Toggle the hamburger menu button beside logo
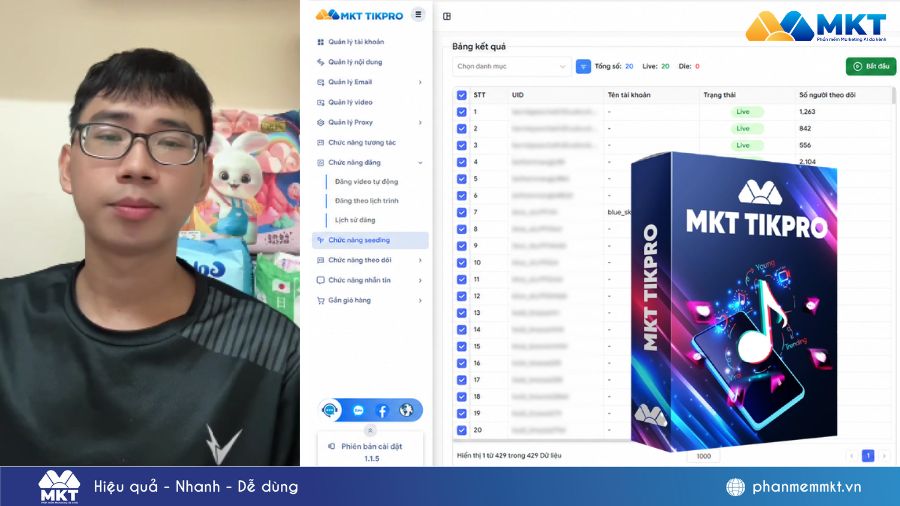900x506 pixels. pyautogui.click(x=418, y=14)
